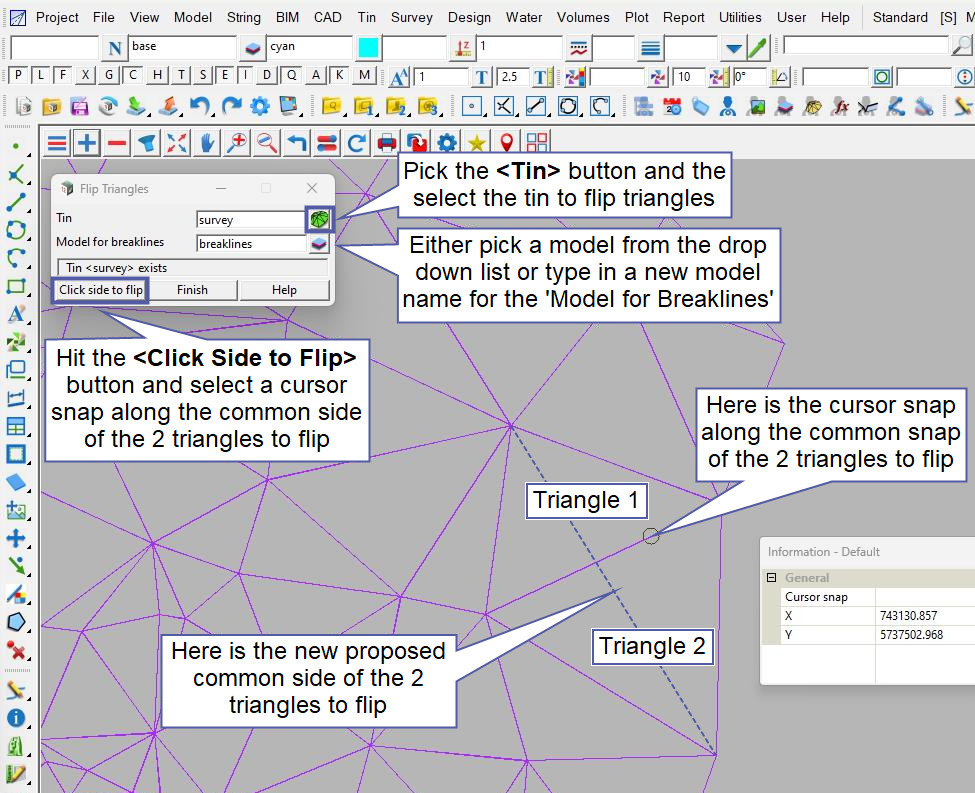Click the 'Click side to flip' button
The image size is (975, 793).
coord(101,290)
